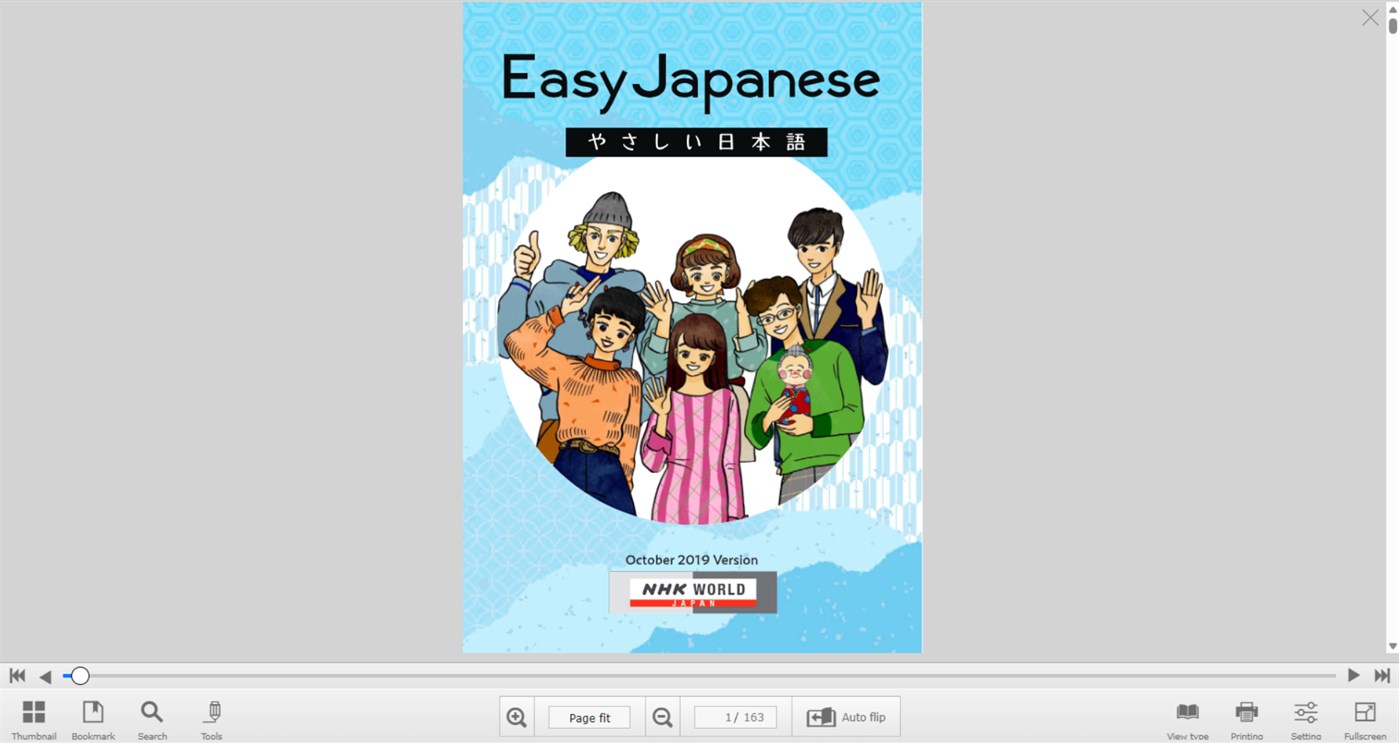Select the Page fit zoom field
This screenshot has width=1399, height=743.
point(589,718)
